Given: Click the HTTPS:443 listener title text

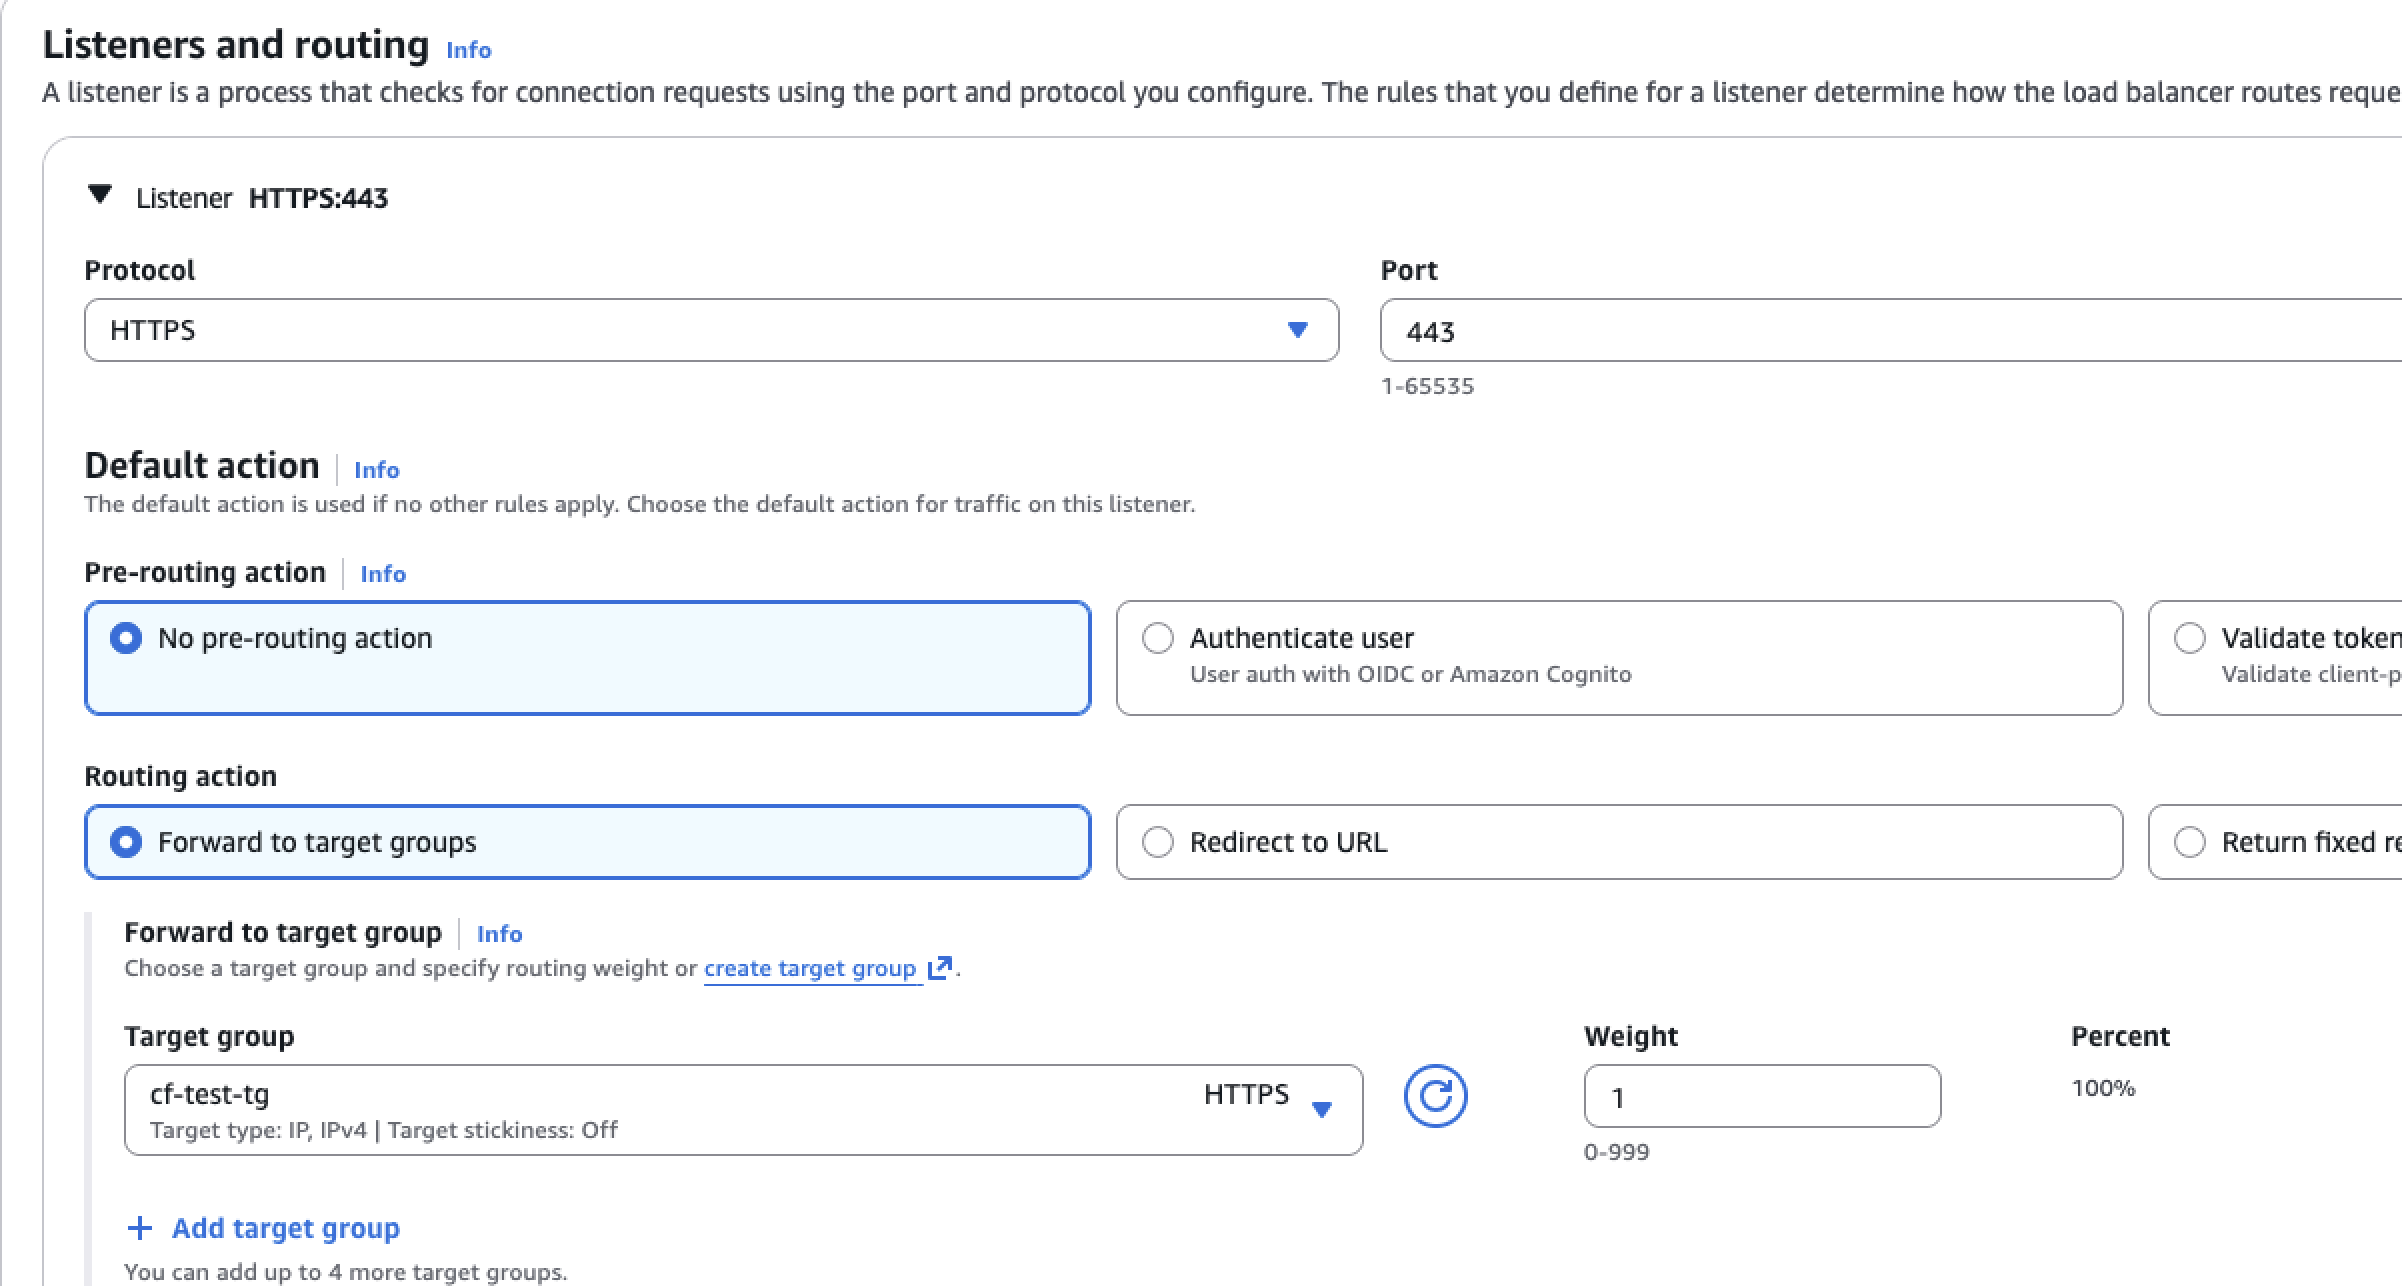Looking at the screenshot, I should pos(318,198).
